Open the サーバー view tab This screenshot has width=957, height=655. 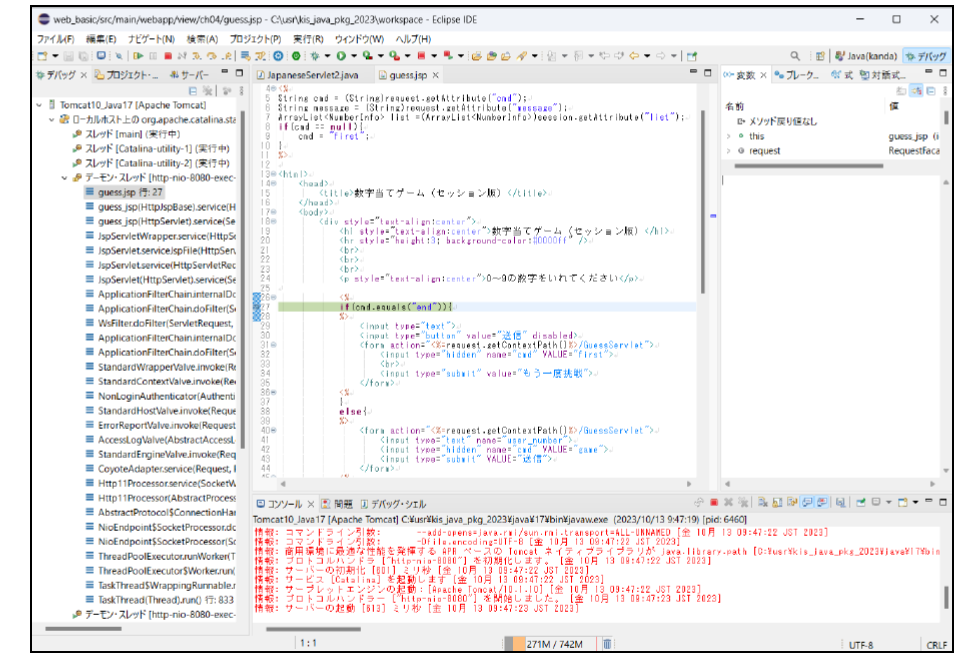click(x=189, y=75)
